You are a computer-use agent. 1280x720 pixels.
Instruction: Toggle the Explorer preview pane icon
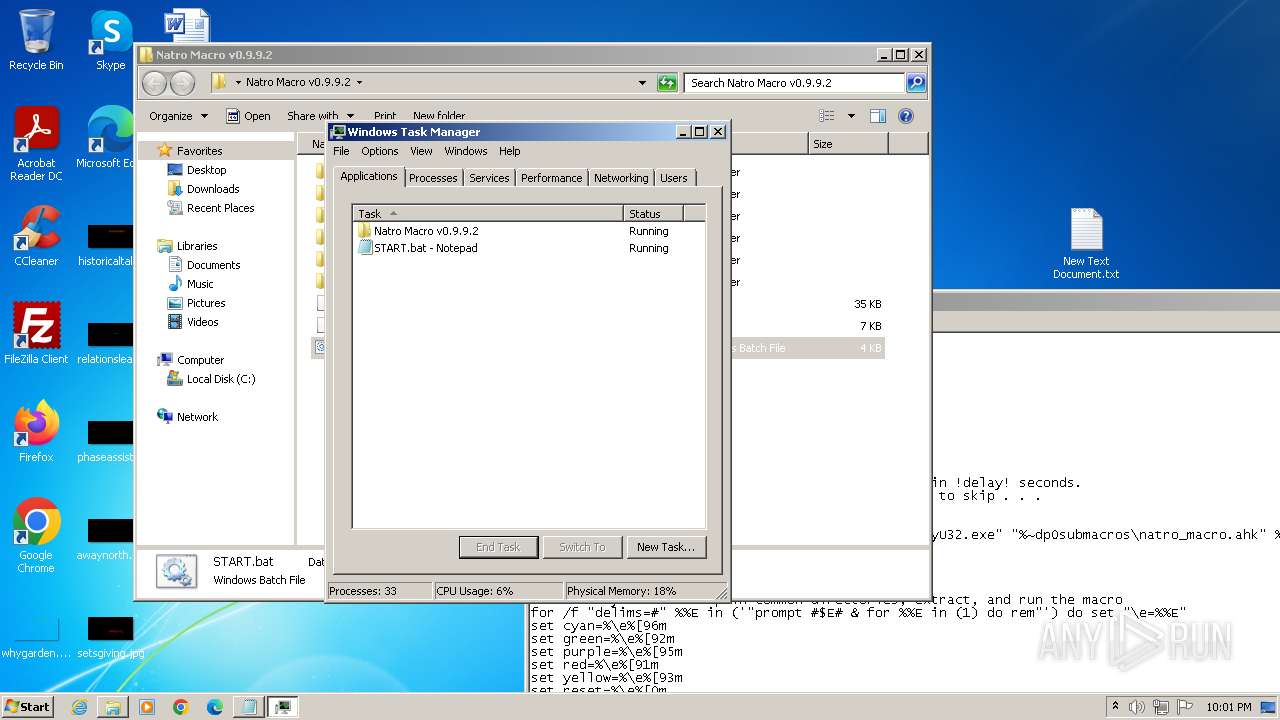click(x=877, y=116)
